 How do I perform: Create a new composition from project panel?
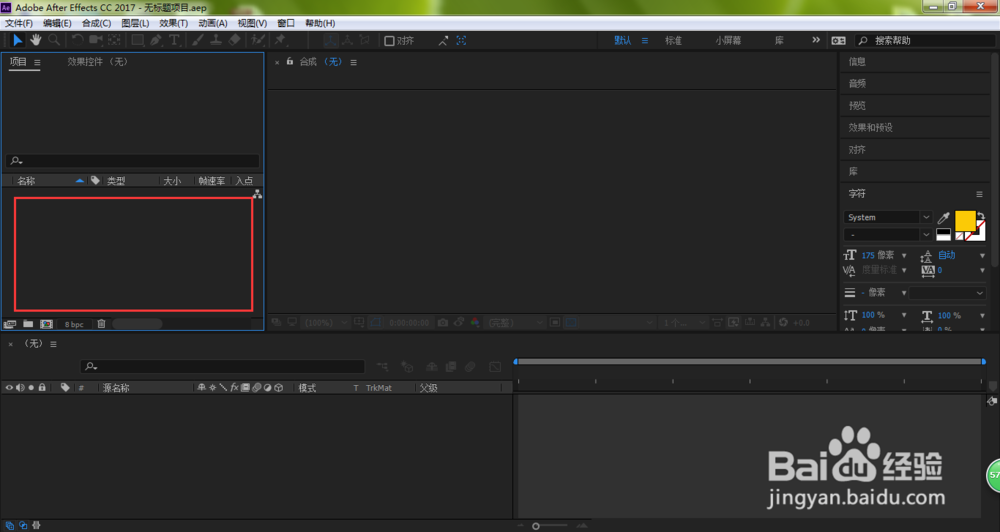(x=47, y=324)
